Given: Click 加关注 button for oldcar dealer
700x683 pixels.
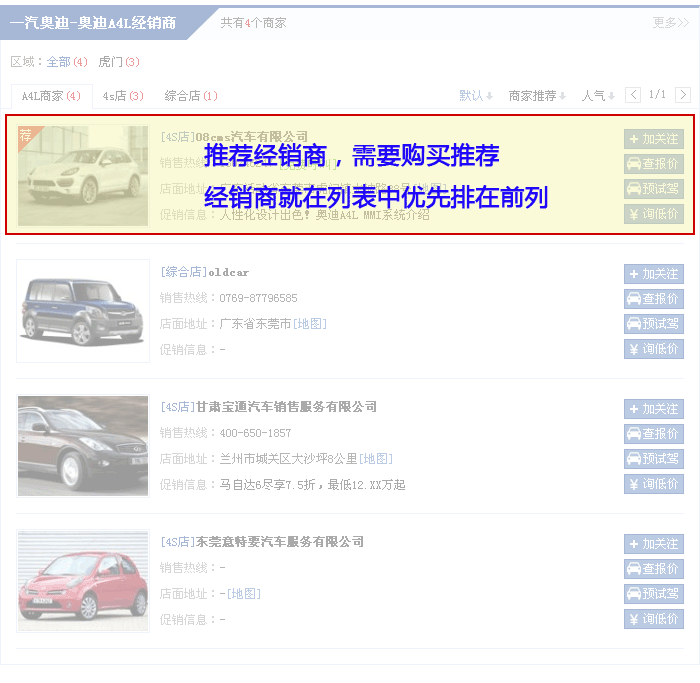Looking at the screenshot, I should point(653,274).
